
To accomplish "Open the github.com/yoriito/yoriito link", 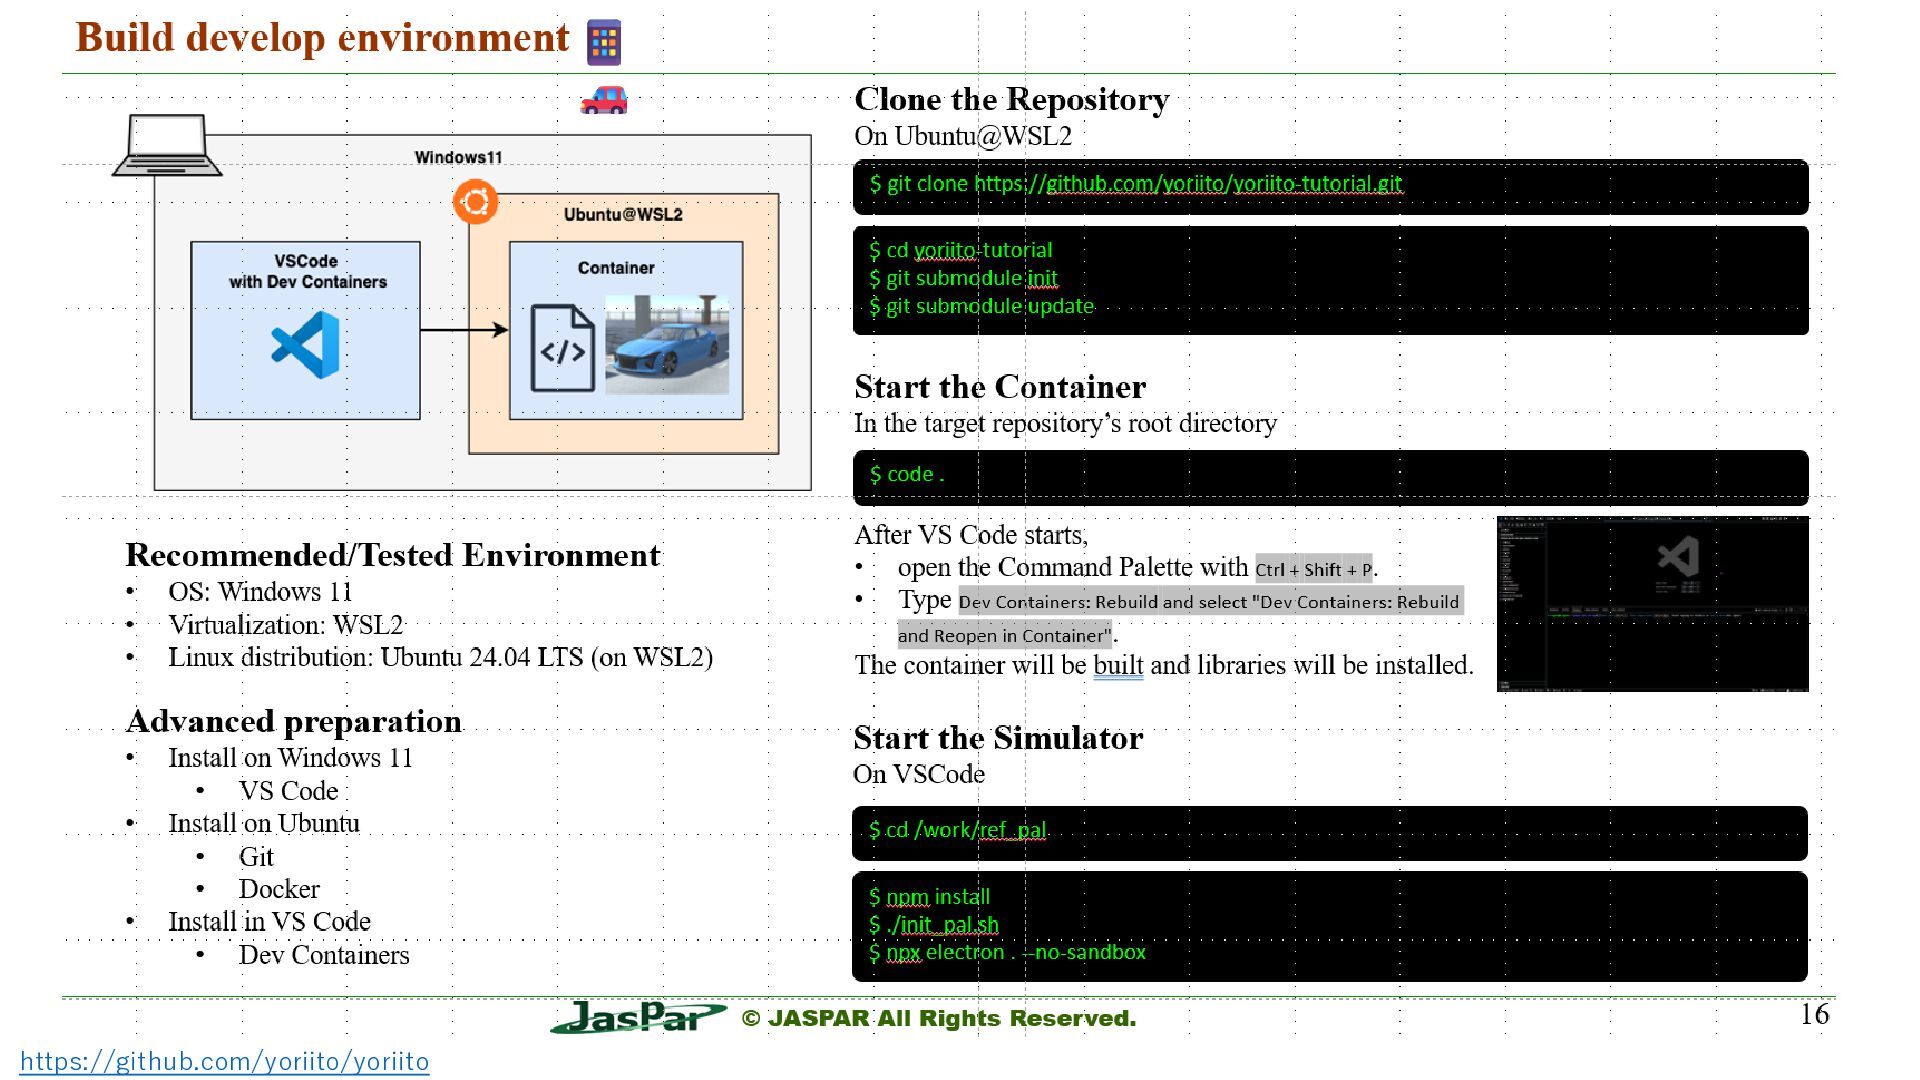I will [225, 1062].
